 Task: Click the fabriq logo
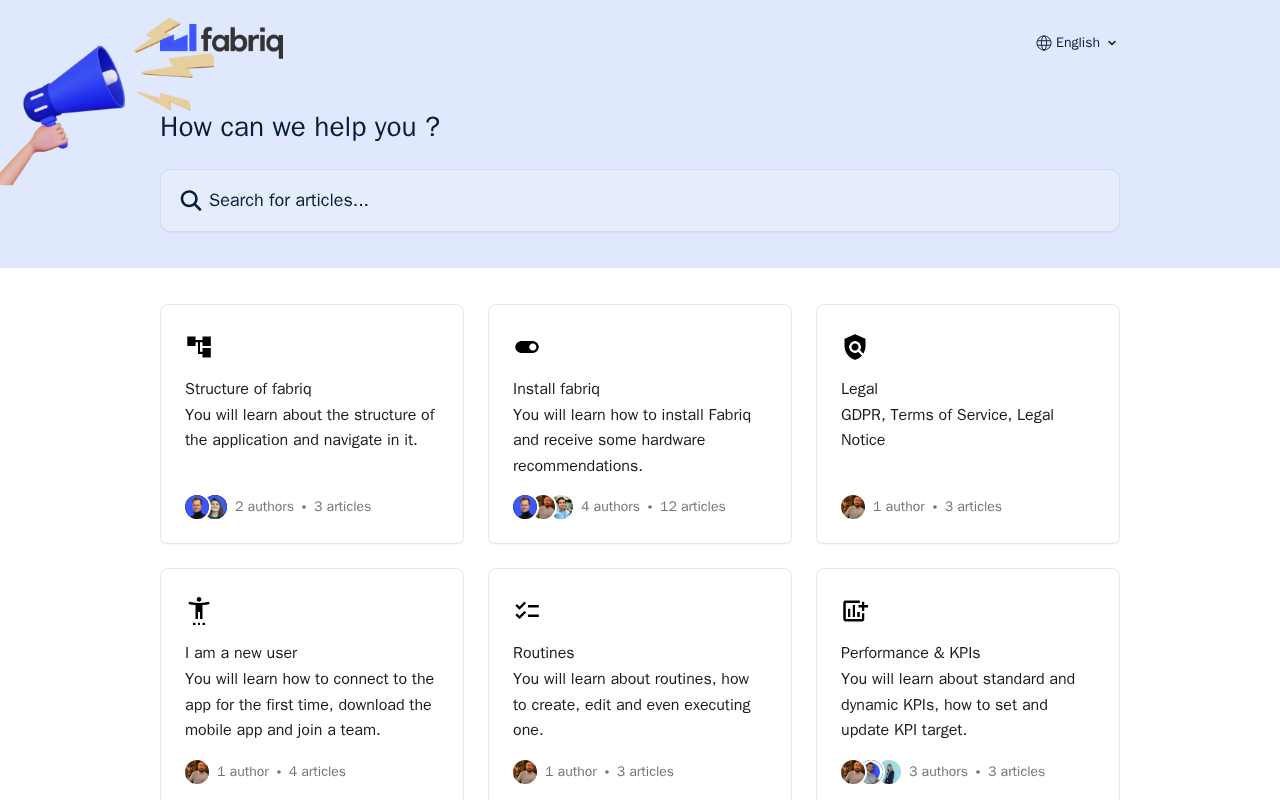click(x=222, y=41)
